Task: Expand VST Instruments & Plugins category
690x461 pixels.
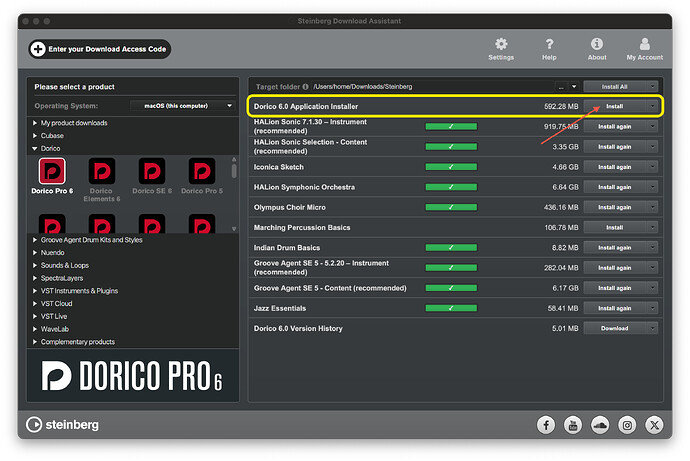Action: (35, 291)
